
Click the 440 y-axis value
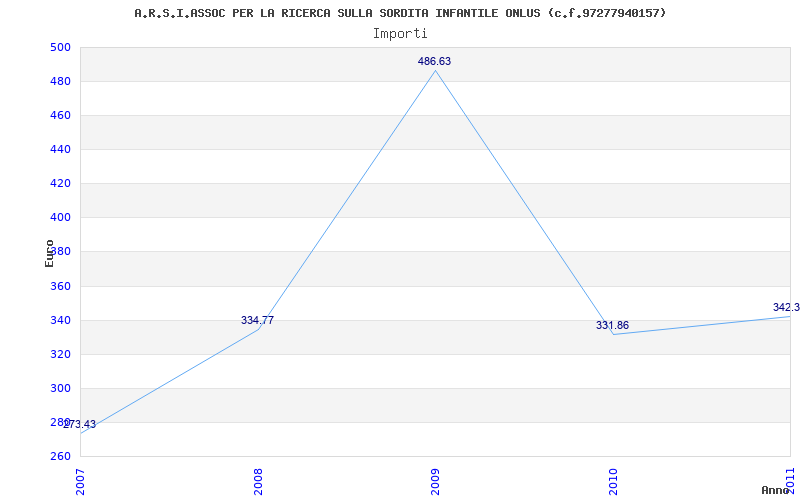tap(60, 149)
